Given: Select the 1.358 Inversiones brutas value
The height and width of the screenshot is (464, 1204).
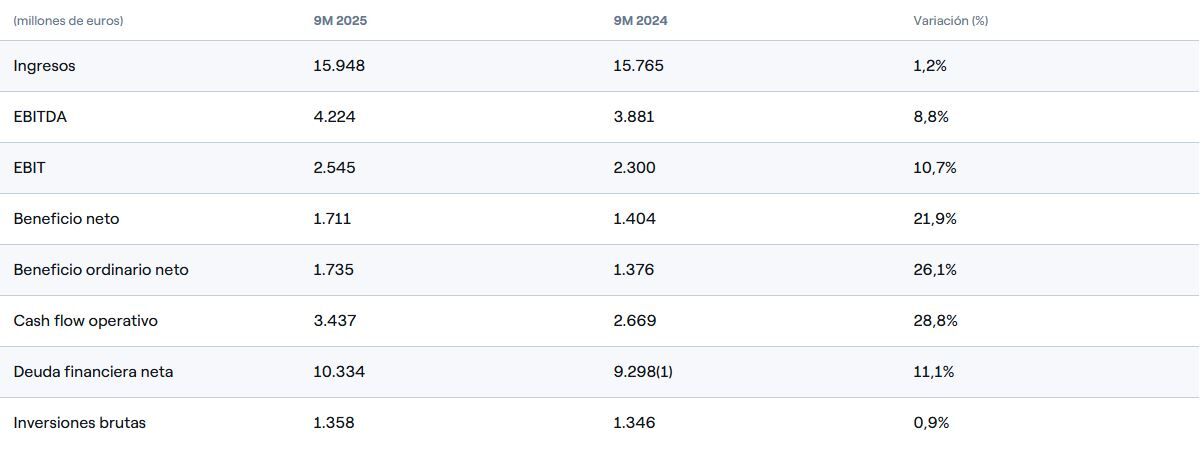Looking at the screenshot, I should [x=334, y=423].
